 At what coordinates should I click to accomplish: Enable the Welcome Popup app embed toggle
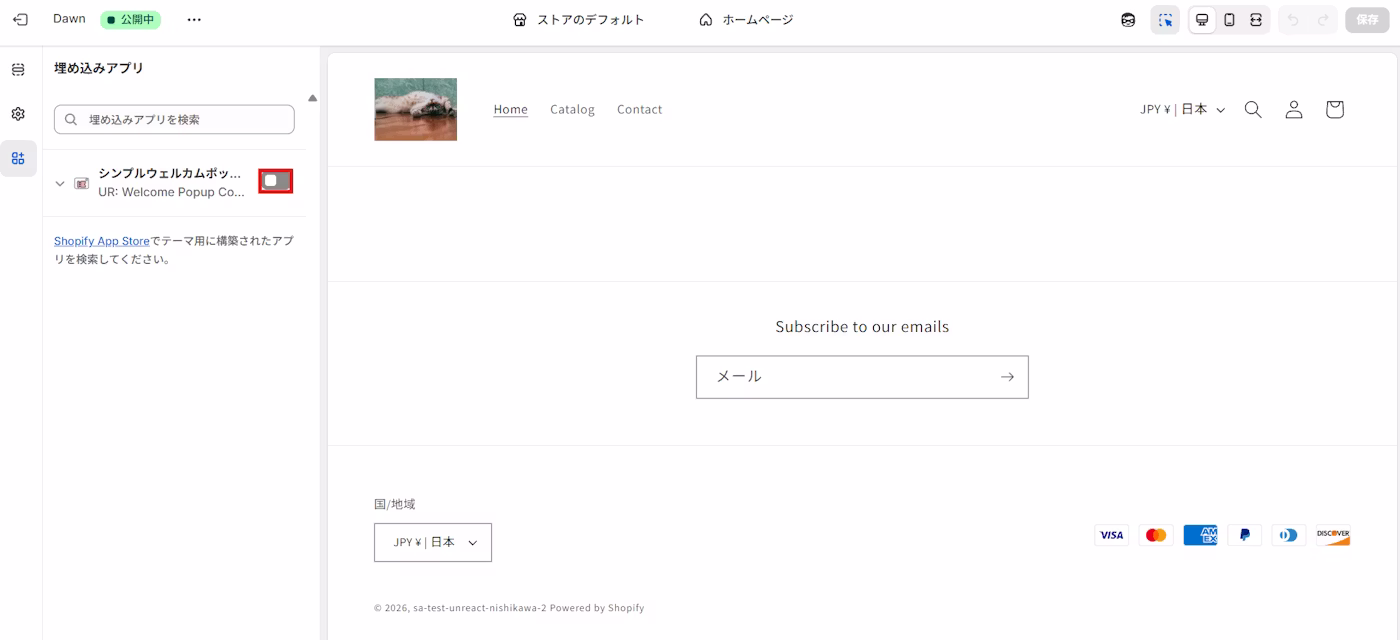pos(276,181)
